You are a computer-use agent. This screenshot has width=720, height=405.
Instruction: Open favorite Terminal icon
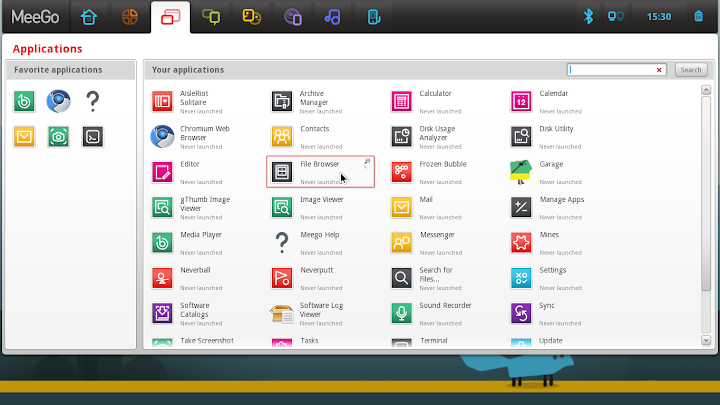tap(93, 136)
